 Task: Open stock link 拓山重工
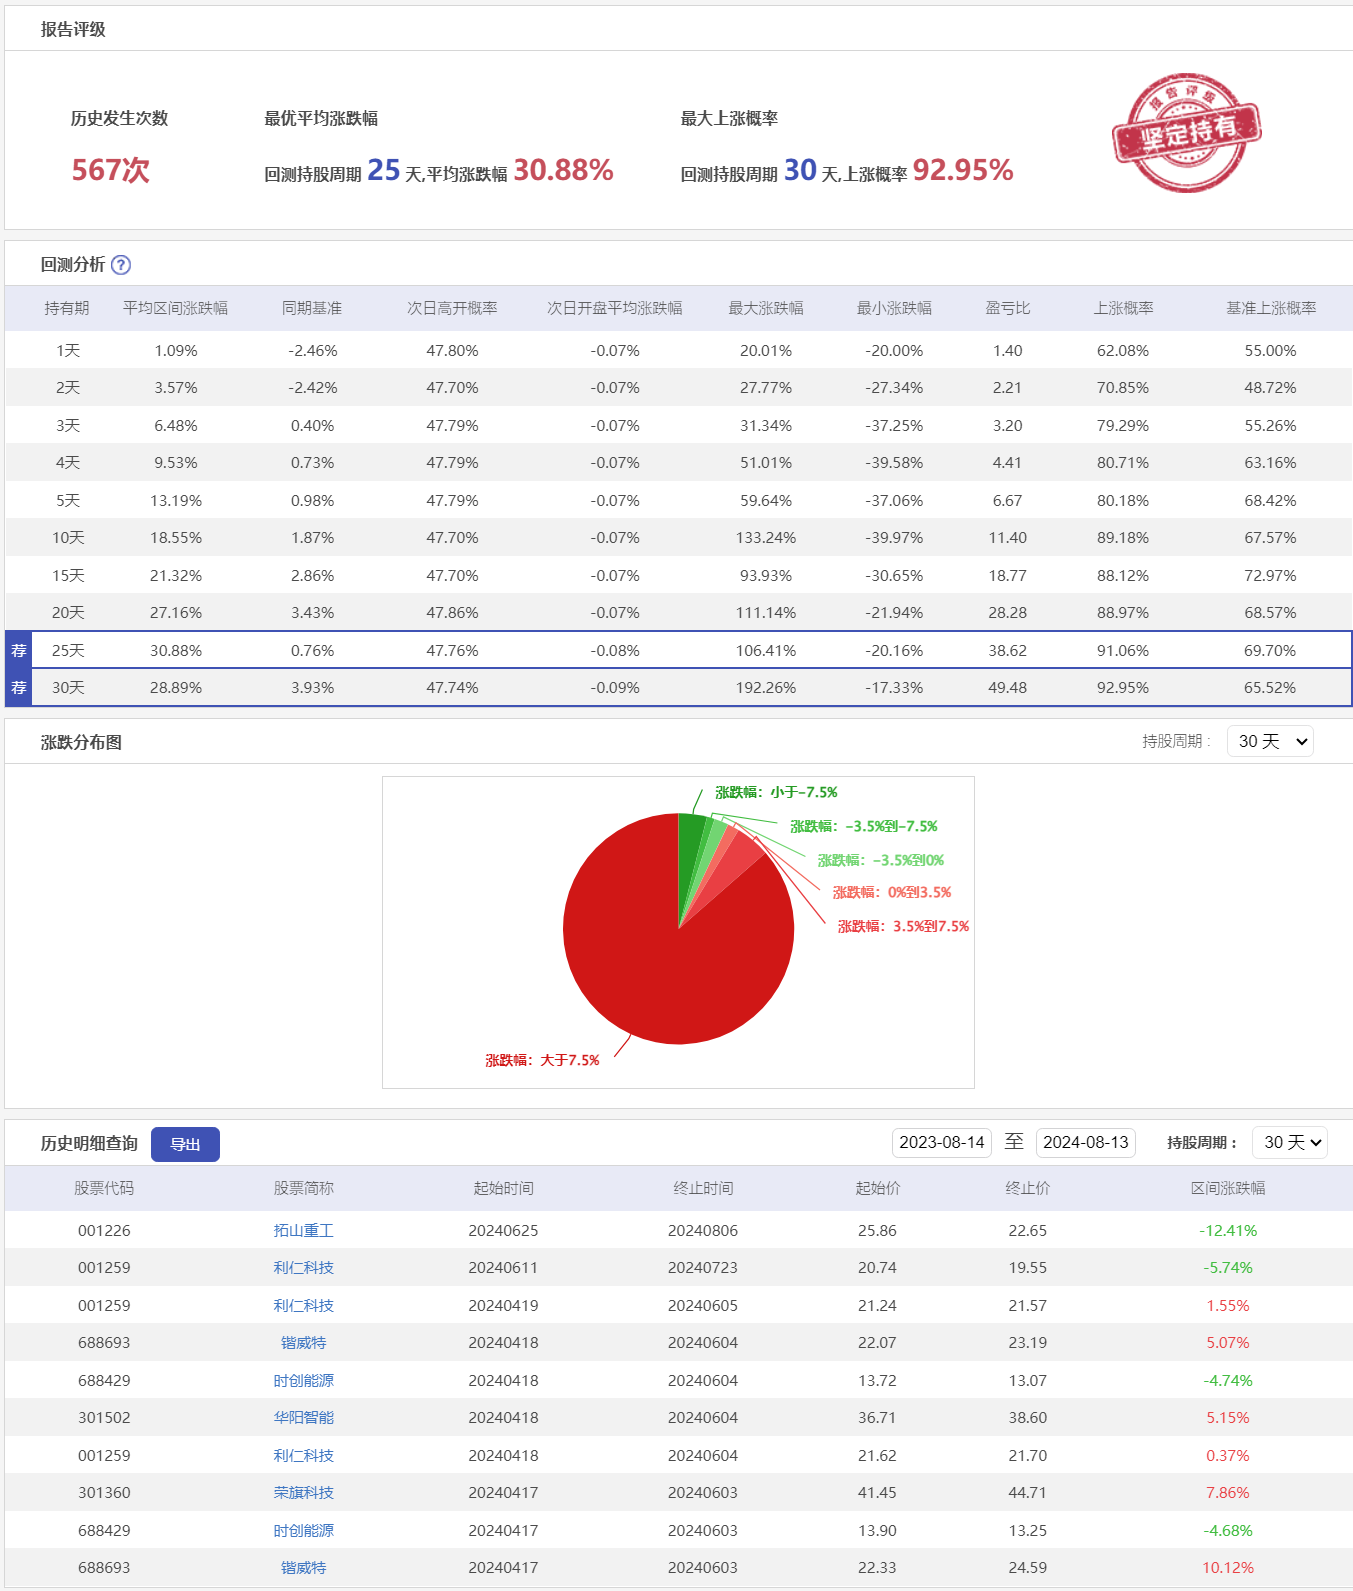303,1231
